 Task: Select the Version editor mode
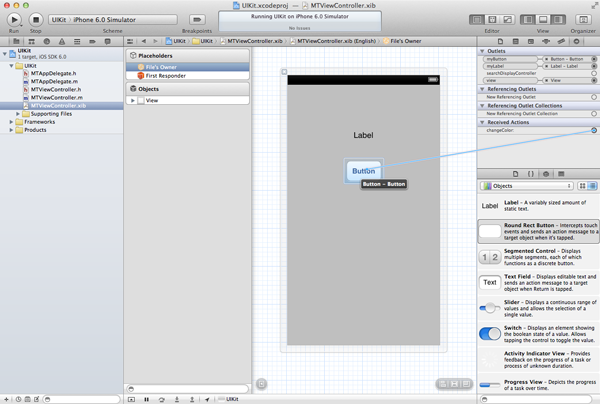coord(507,20)
